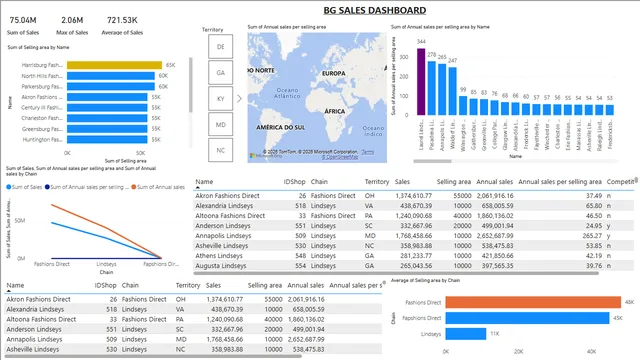Sort by the Competit column header
The height and width of the screenshot is (360, 640).
620,182
